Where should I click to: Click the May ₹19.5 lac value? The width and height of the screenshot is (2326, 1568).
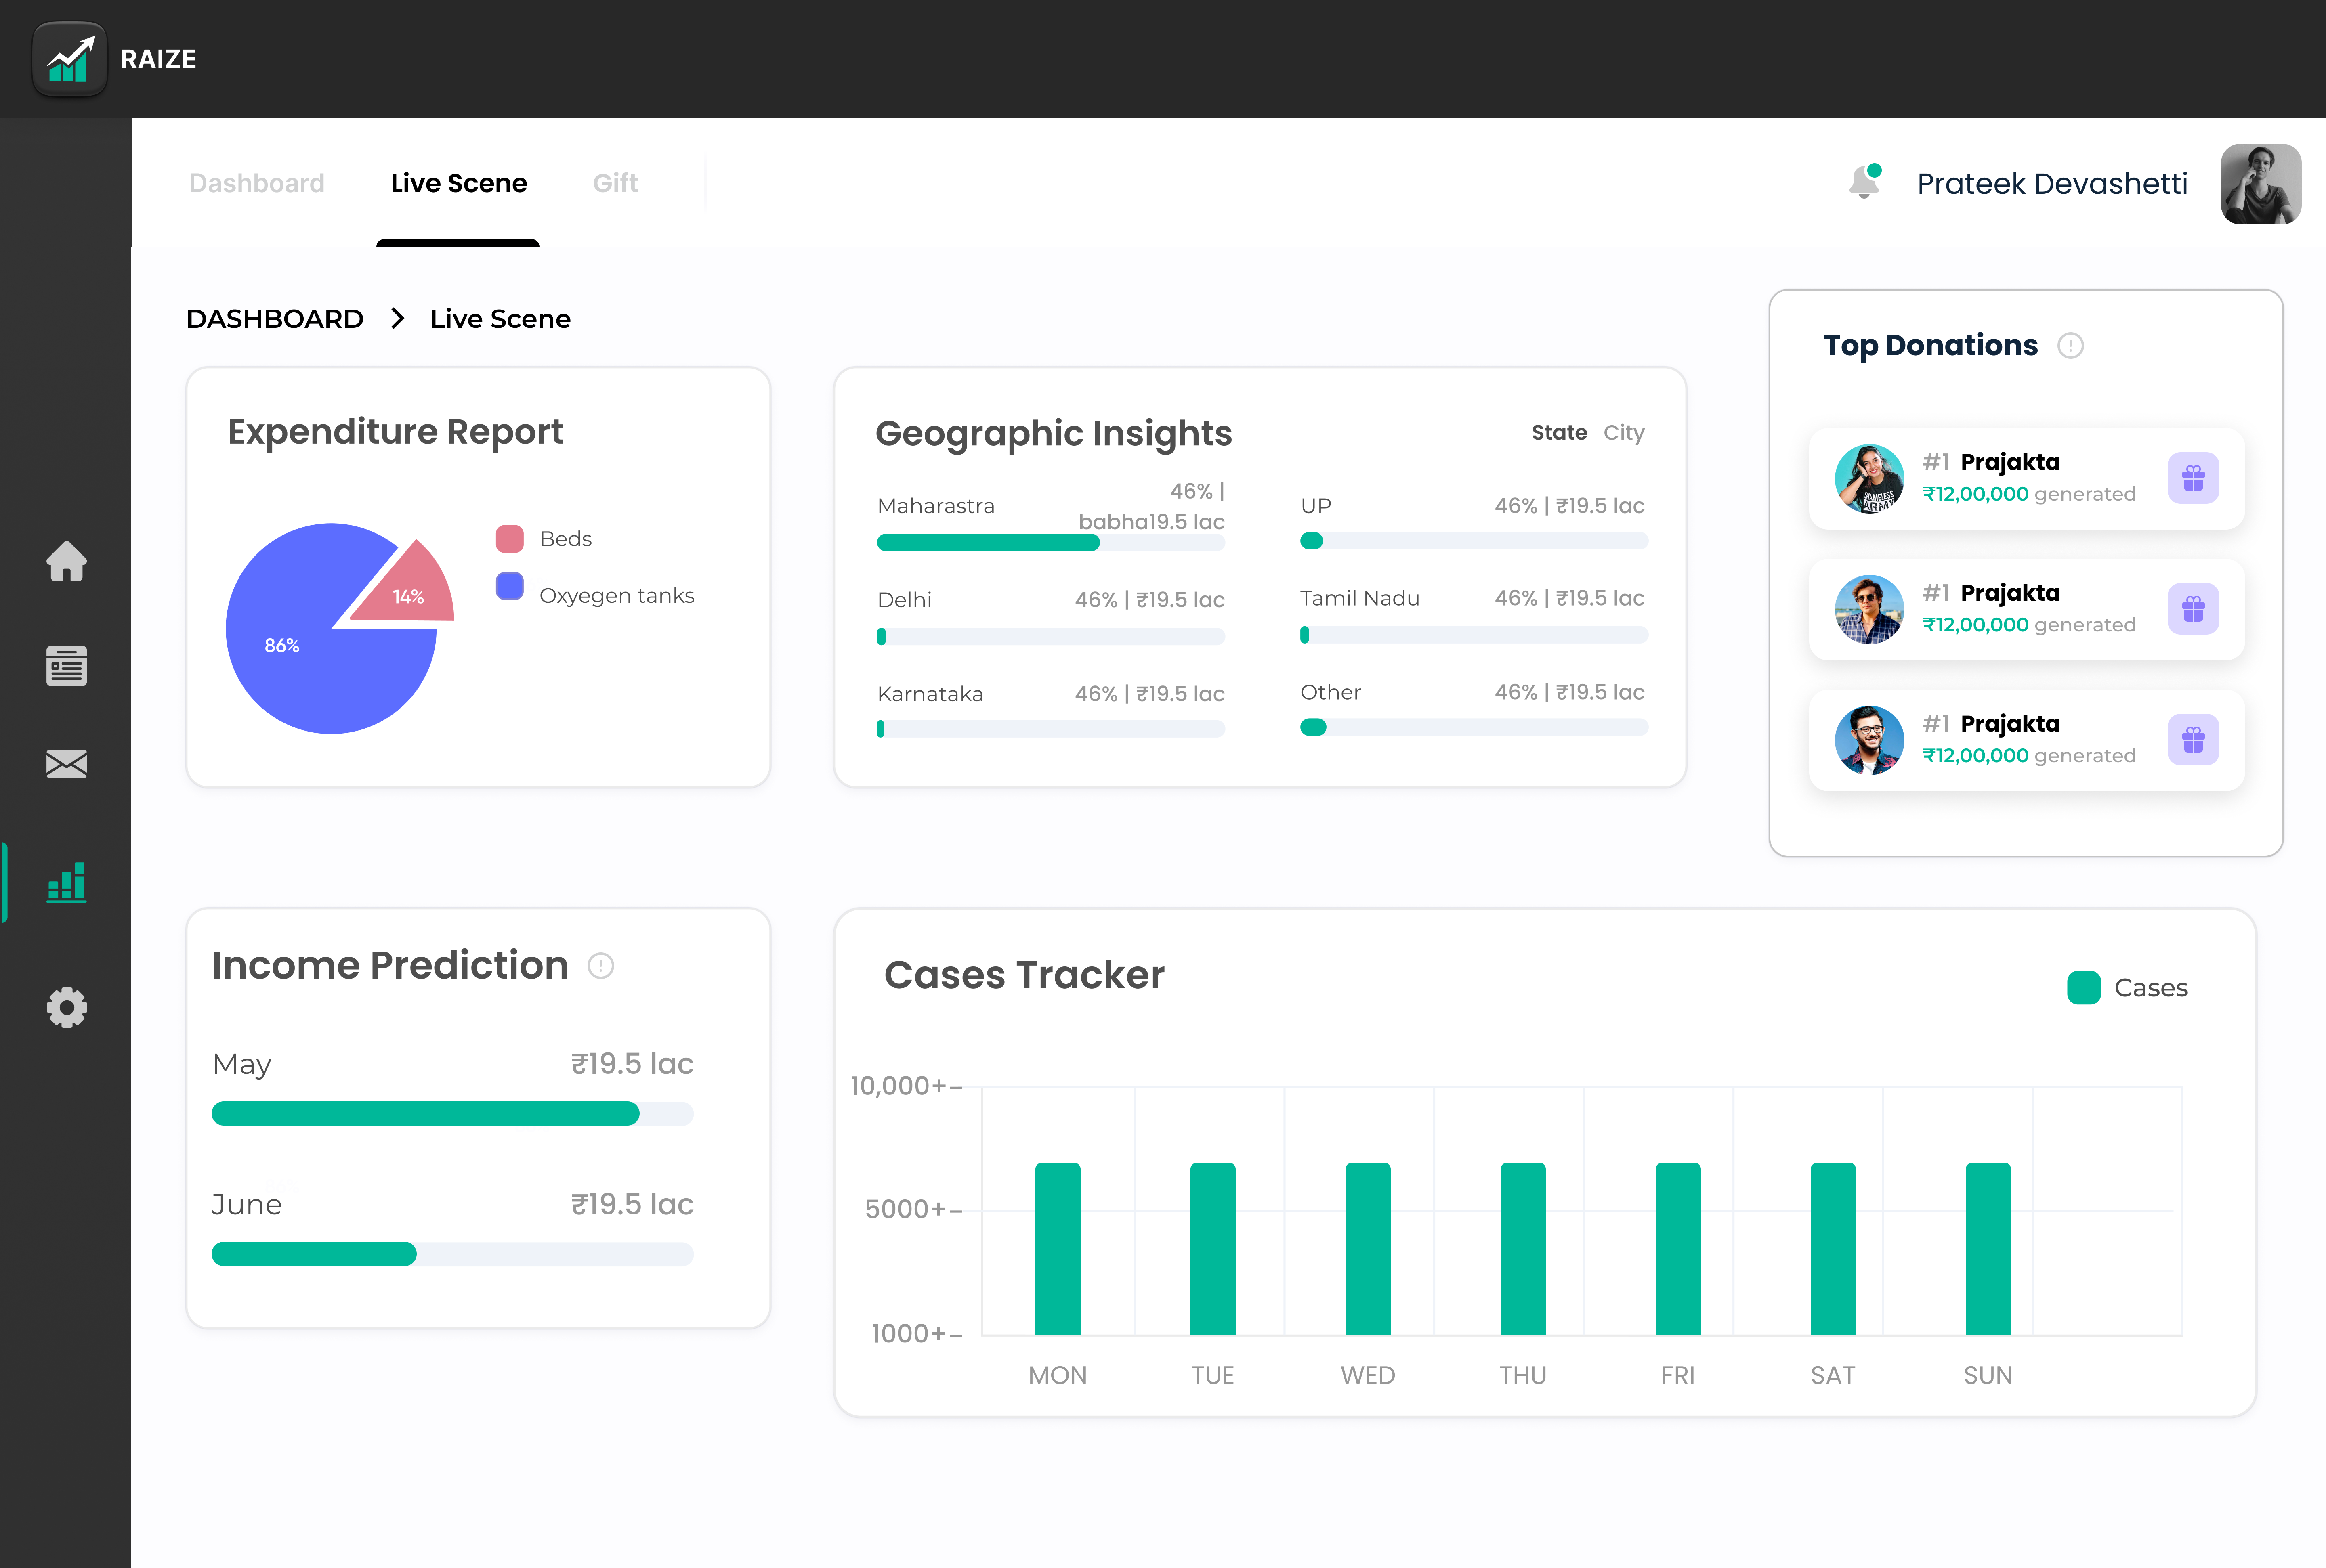[632, 1064]
